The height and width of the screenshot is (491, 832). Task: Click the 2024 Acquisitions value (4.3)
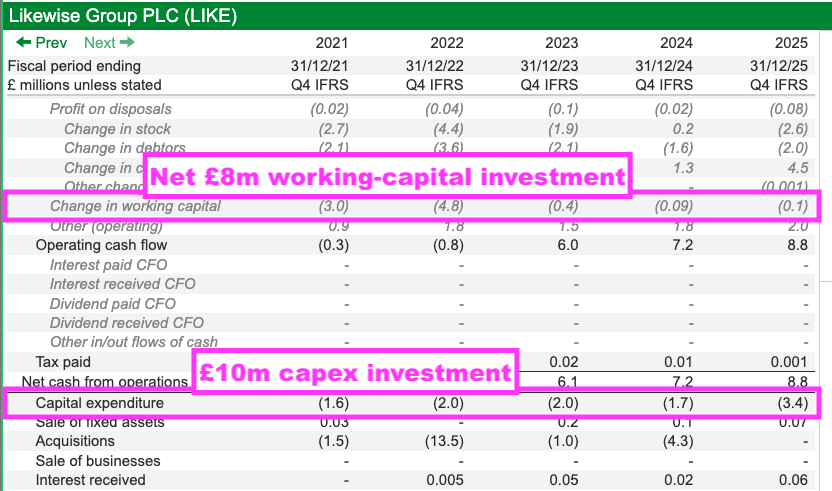point(678,441)
